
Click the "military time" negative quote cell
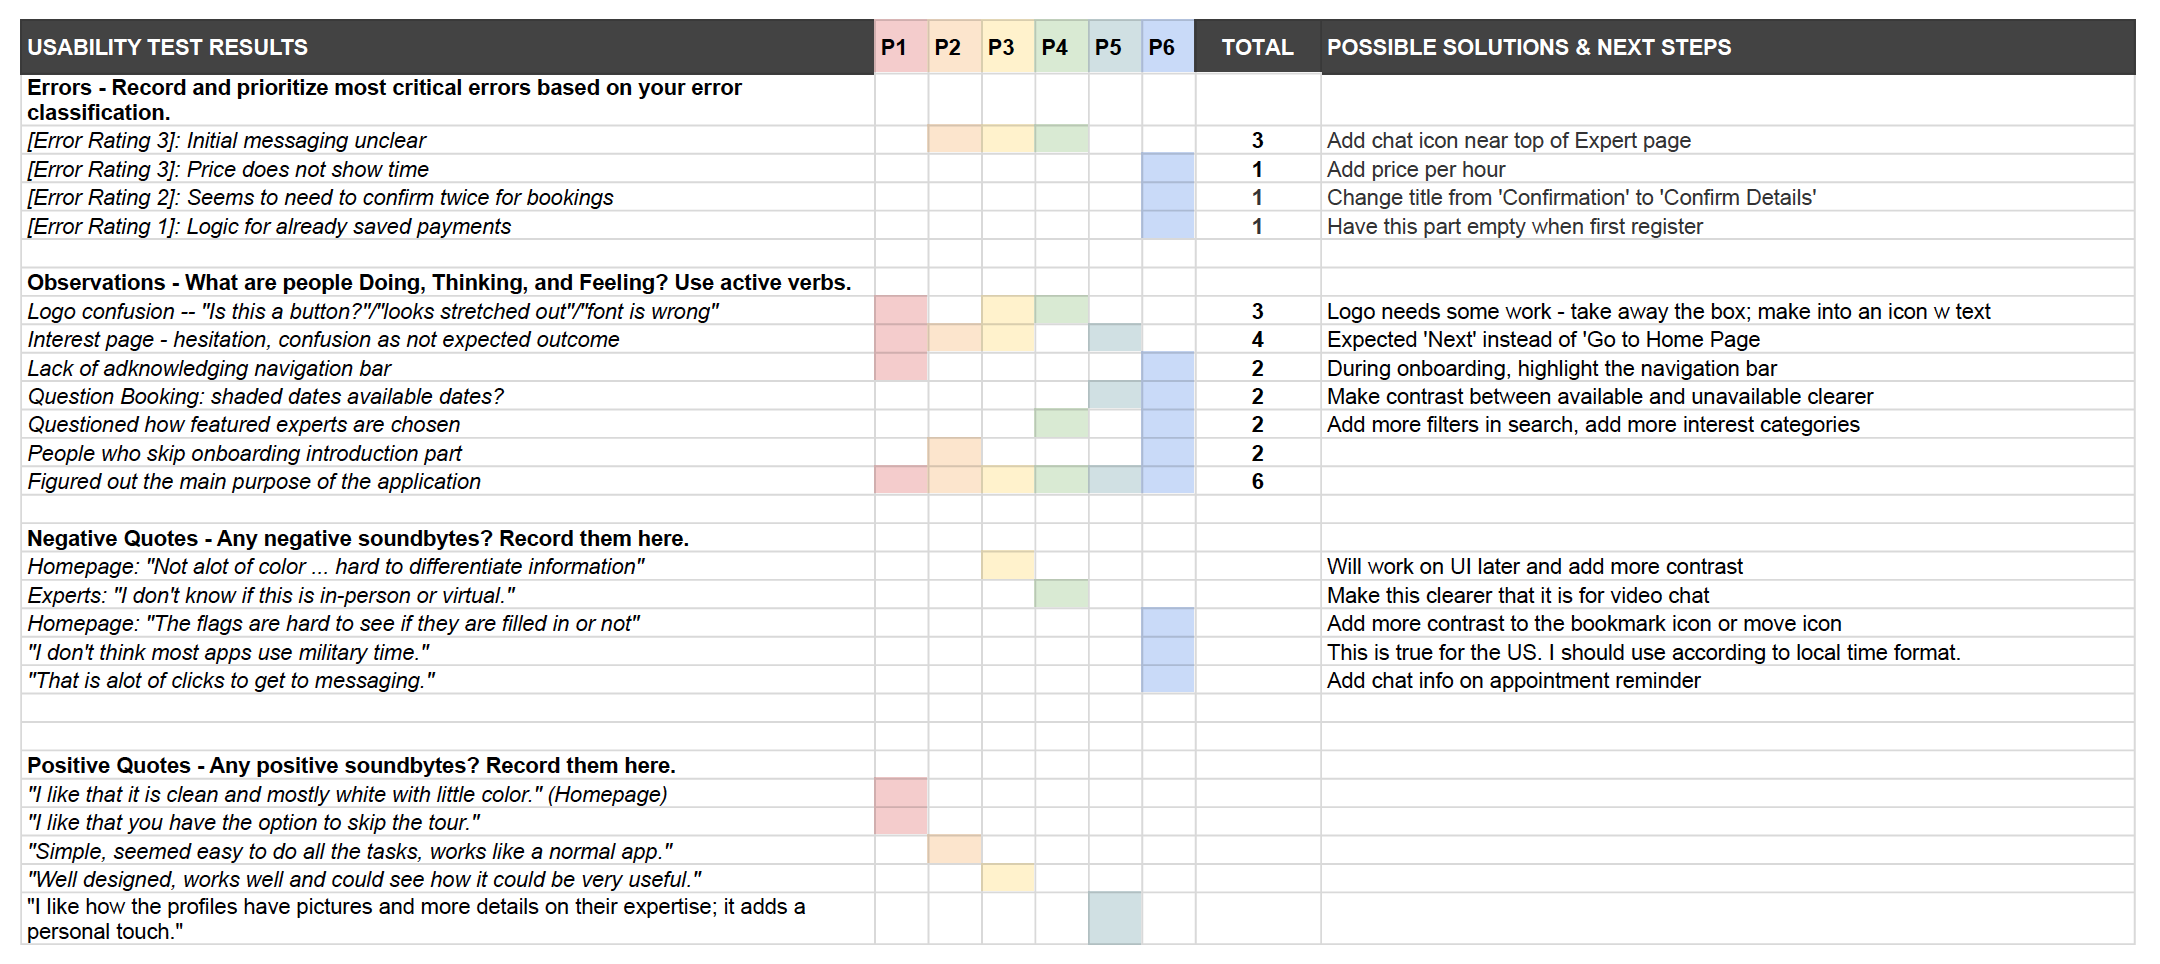(x=228, y=653)
